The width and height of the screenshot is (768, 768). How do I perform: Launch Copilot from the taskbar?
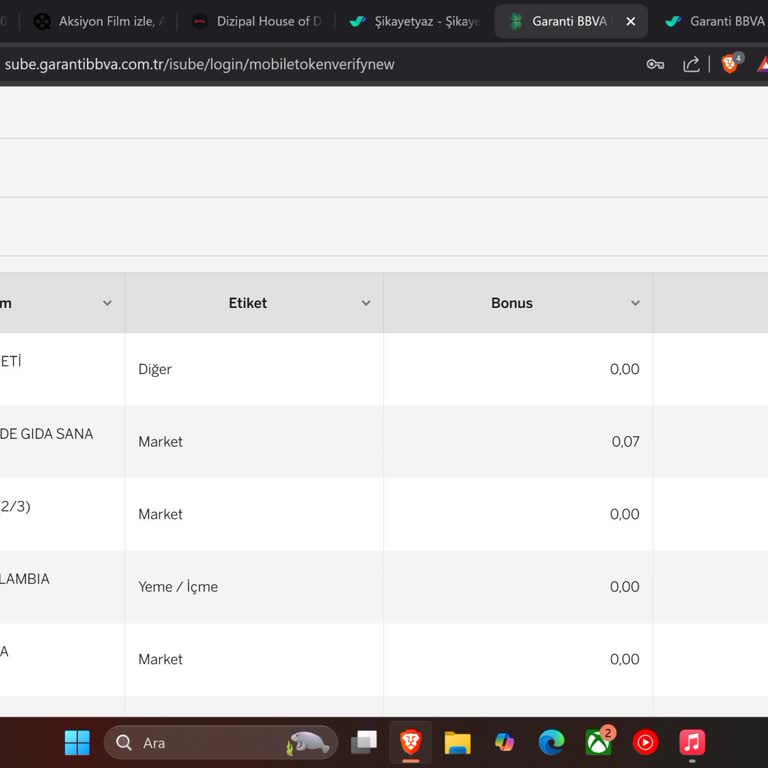504,743
